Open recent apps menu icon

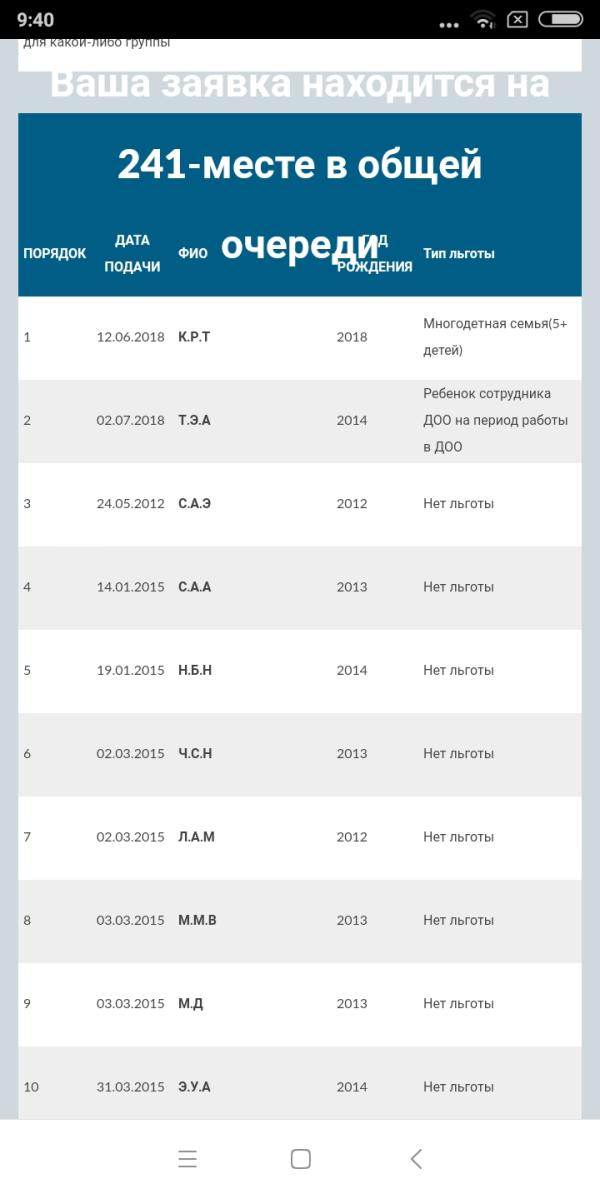tap(187, 1159)
